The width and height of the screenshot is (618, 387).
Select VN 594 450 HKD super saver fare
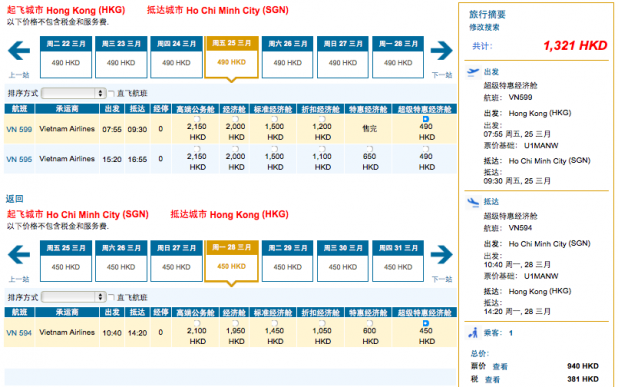point(426,323)
